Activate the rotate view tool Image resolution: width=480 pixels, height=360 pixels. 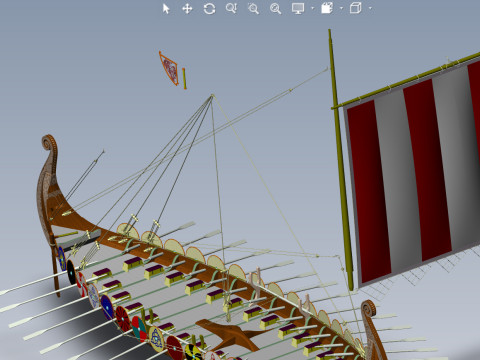pos(209,9)
